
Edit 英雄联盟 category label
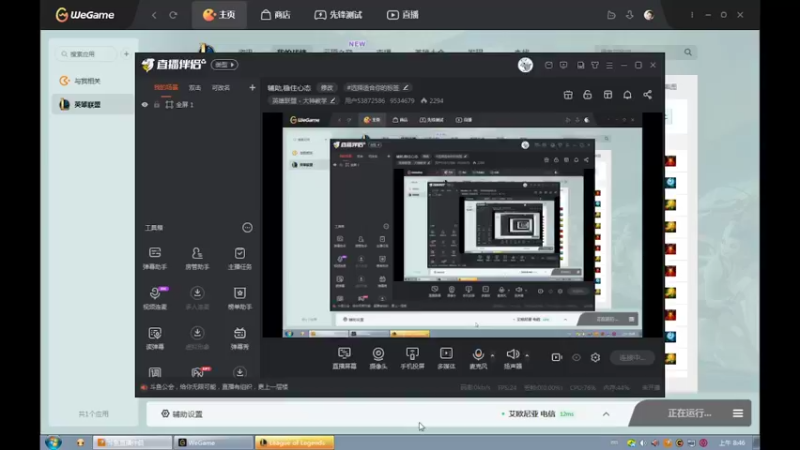(303, 101)
